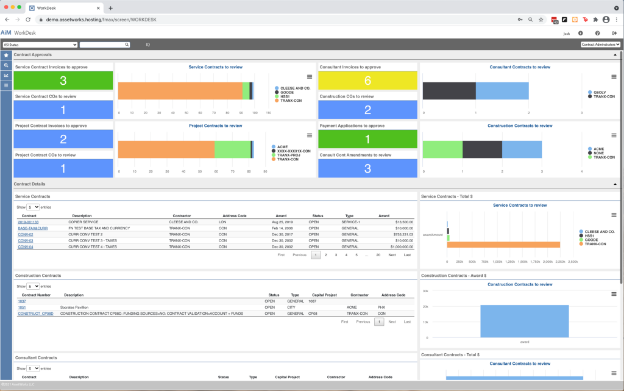The image size is (624, 391).
Task: Click Next in Service Contracts pagination
Action: point(392,255)
